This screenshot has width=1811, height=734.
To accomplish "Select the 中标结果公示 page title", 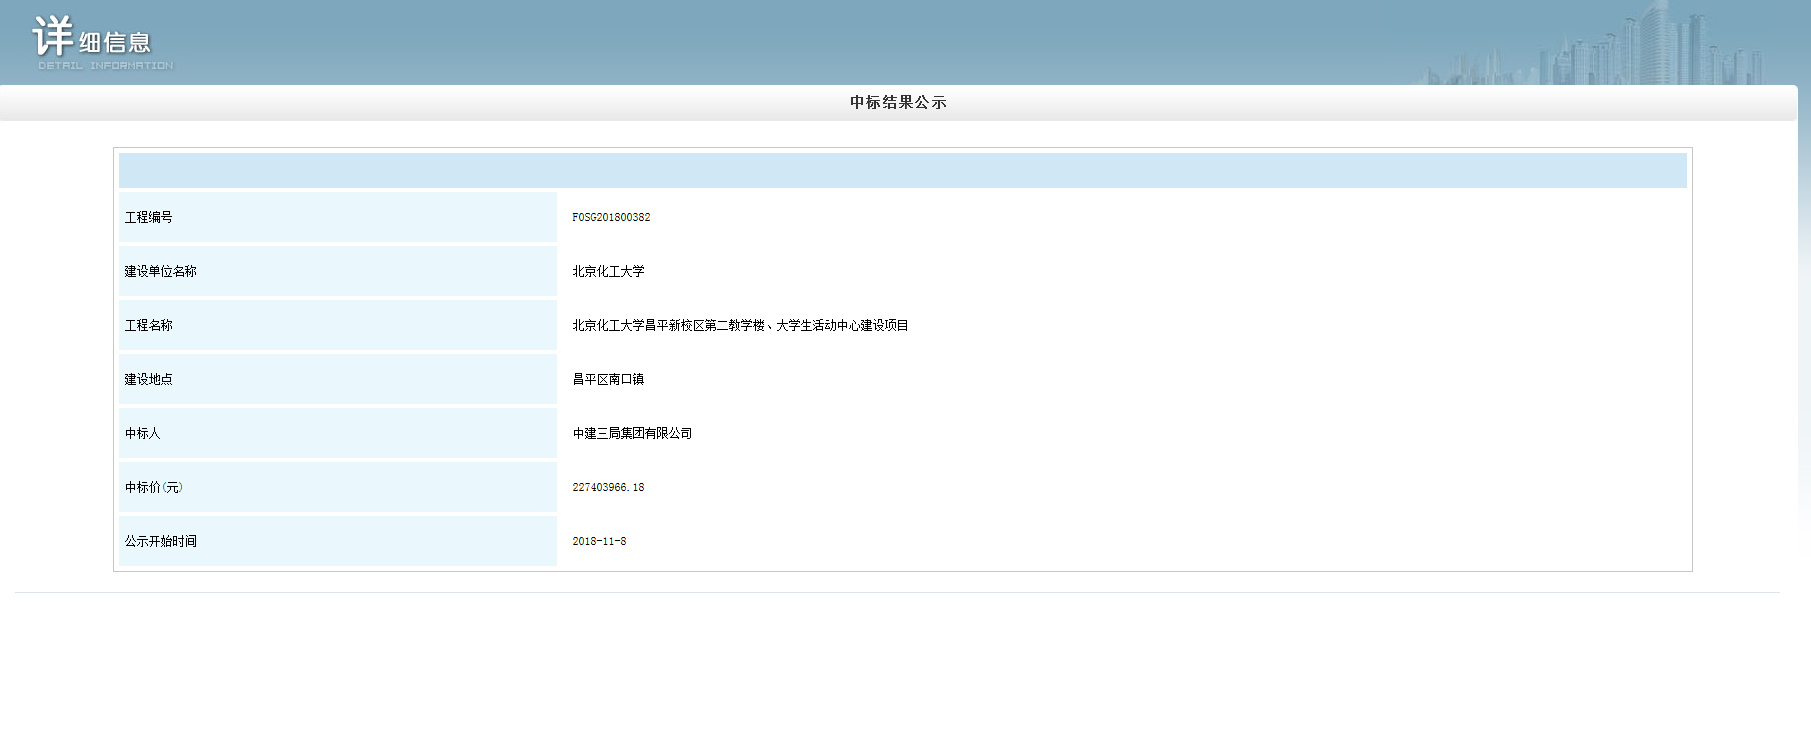I will [898, 102].
